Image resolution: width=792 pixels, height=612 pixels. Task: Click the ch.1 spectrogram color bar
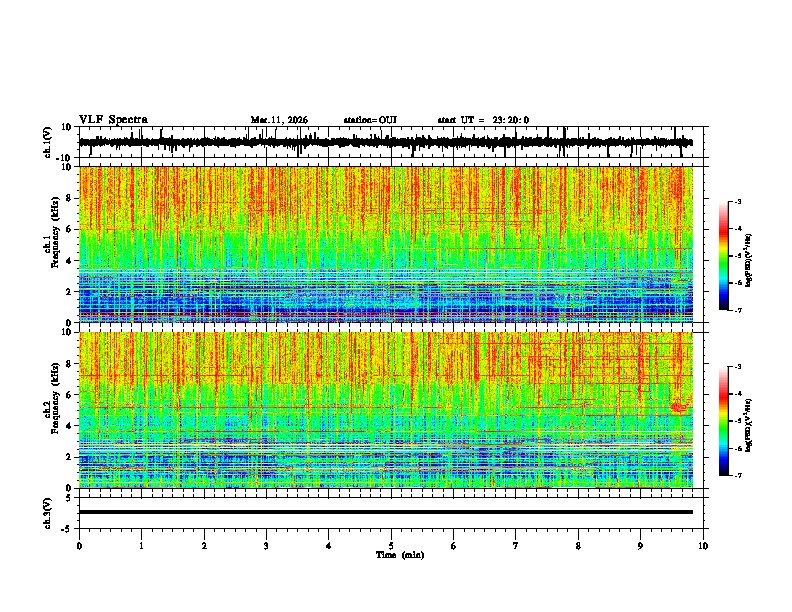(x=723, y=256)
